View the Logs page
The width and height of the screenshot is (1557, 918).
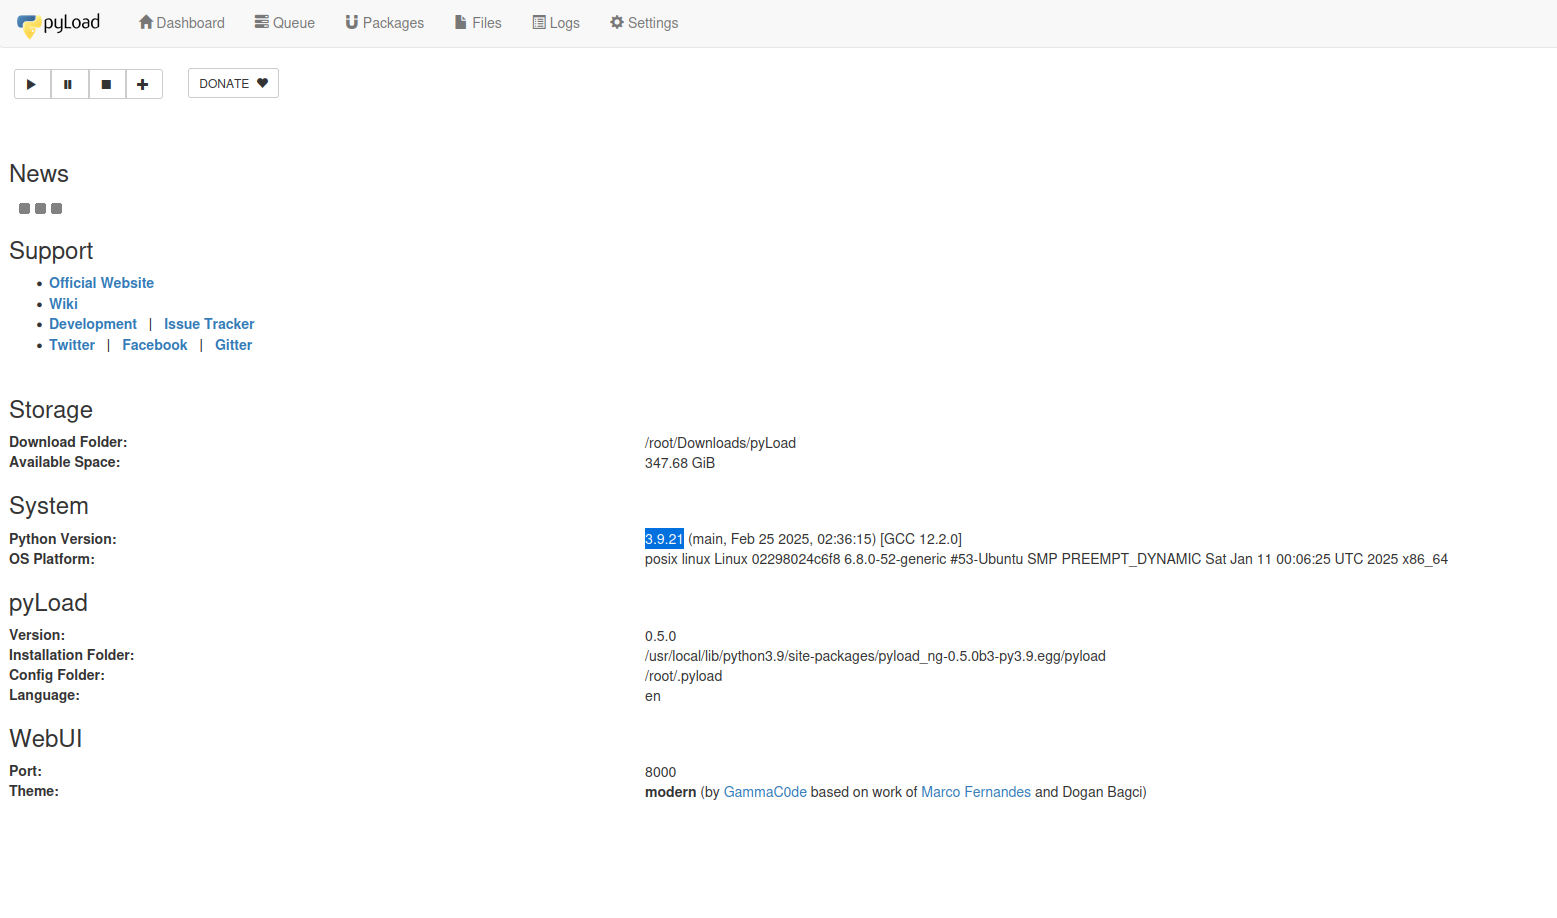(x=556, y=23)
